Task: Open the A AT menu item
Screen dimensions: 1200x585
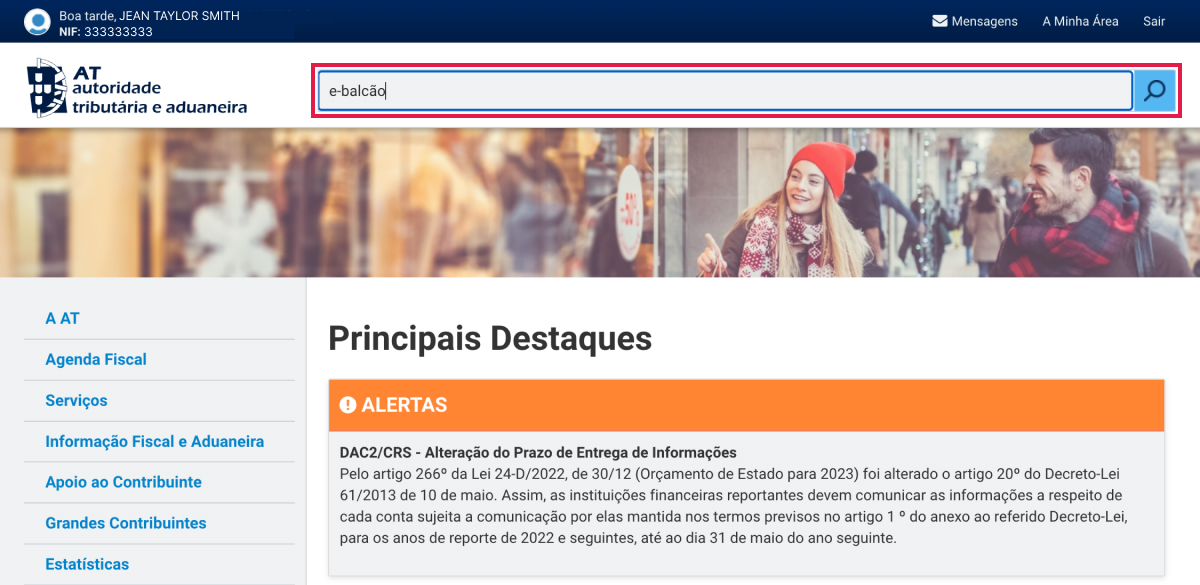Action: [62, 318]
